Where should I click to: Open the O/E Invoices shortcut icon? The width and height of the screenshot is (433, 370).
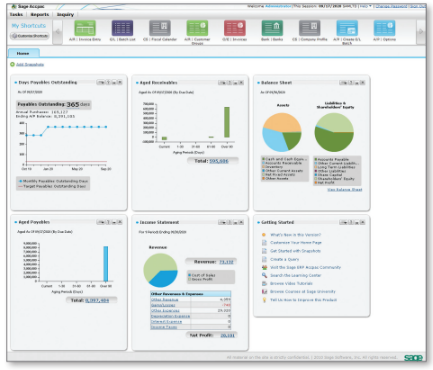coord(235,28)
